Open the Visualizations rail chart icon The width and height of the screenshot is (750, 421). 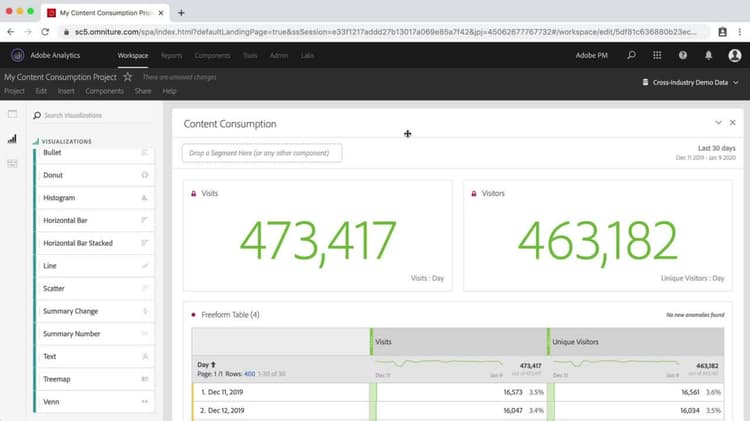pyautogui.click(x=12, y=139)
